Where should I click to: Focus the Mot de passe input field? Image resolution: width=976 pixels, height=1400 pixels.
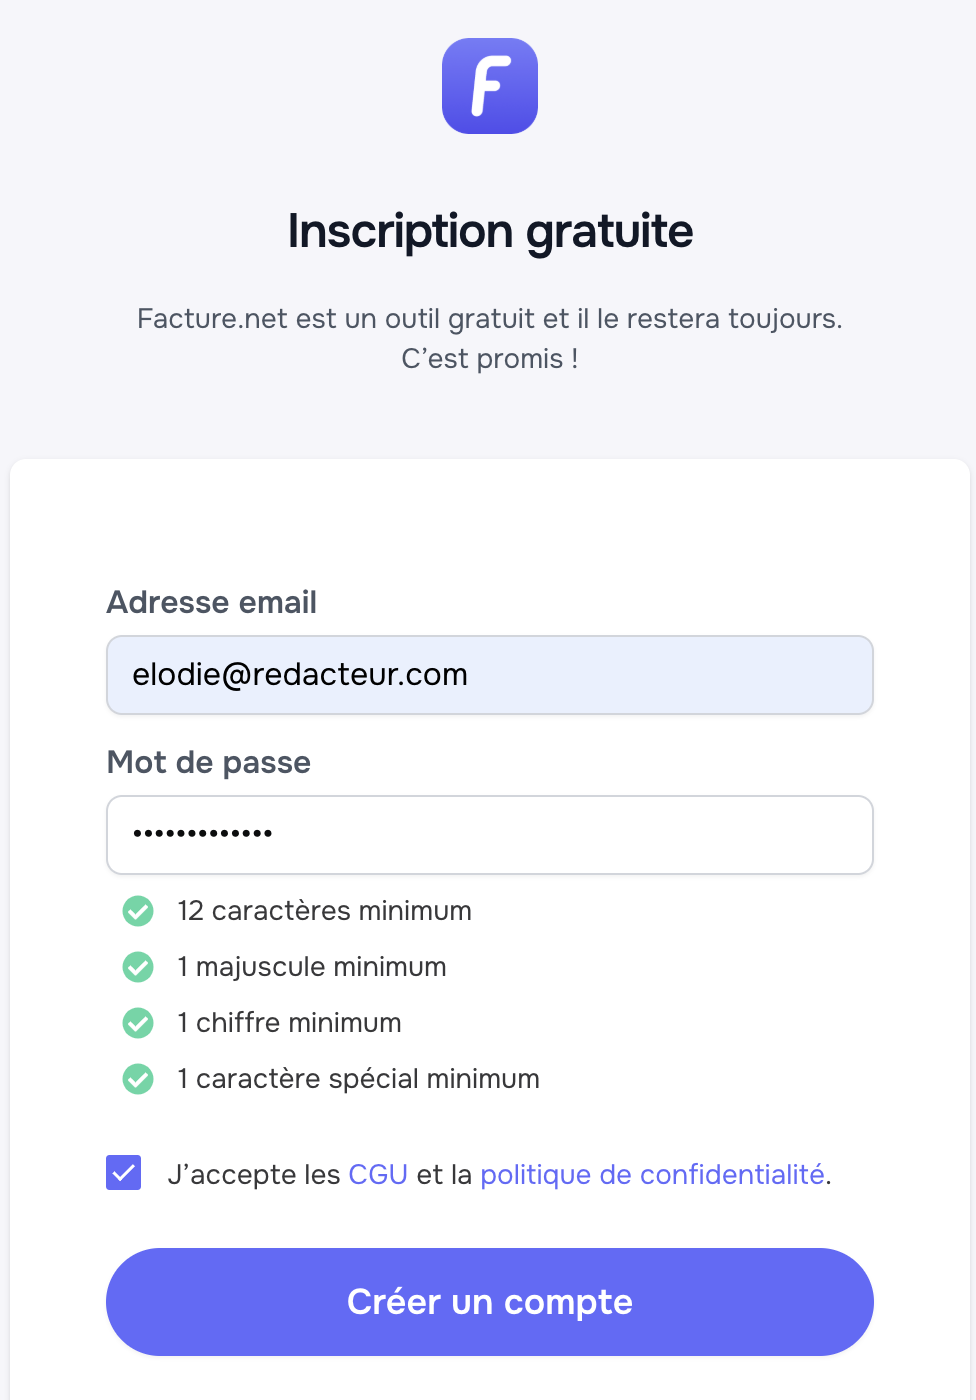(490, 835)
